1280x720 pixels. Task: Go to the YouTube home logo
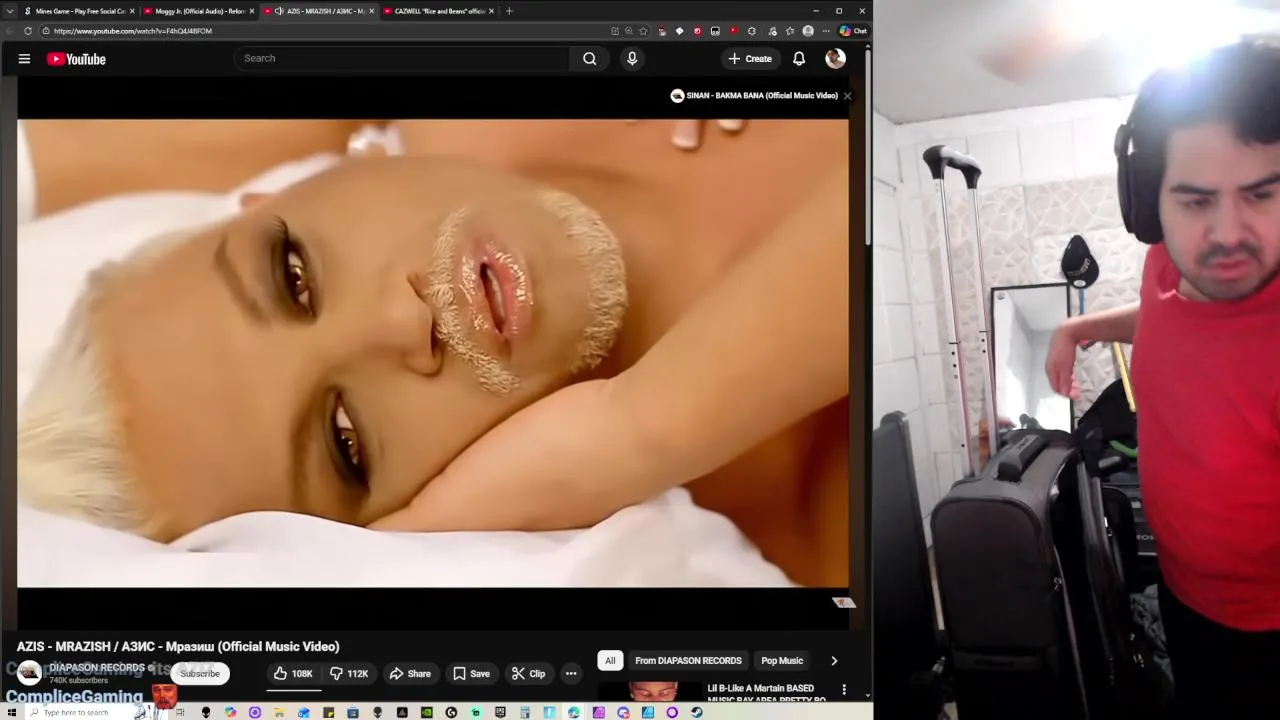tap(76, 59)
